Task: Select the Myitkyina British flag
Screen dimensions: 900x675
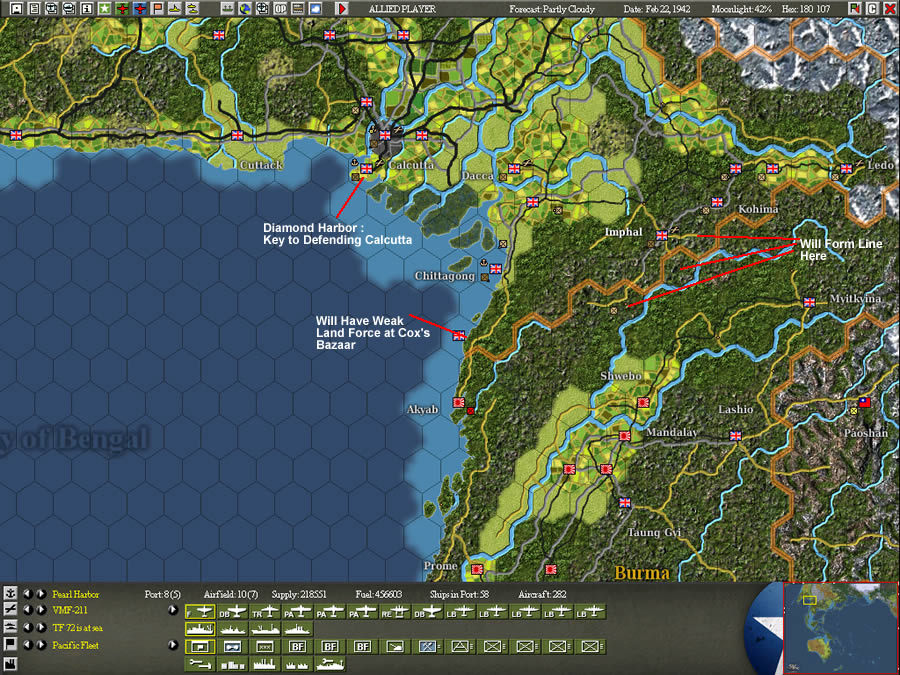Action: pyautogui.click(x=809, y=302)
